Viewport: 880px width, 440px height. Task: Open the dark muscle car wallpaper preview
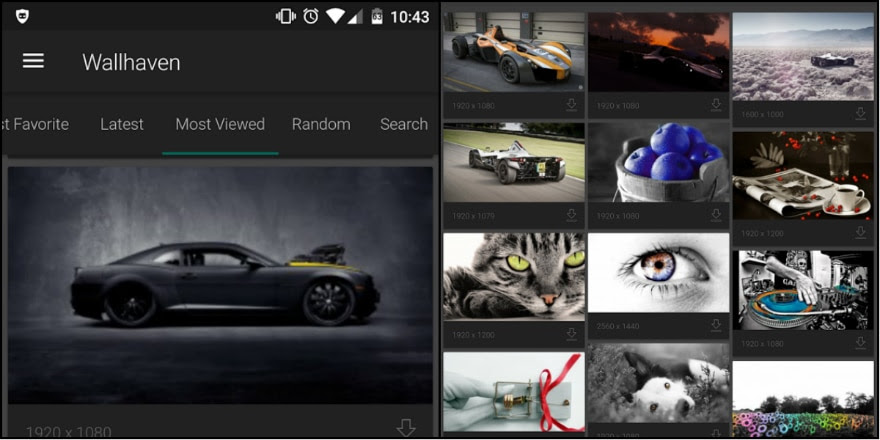point(220,285)
